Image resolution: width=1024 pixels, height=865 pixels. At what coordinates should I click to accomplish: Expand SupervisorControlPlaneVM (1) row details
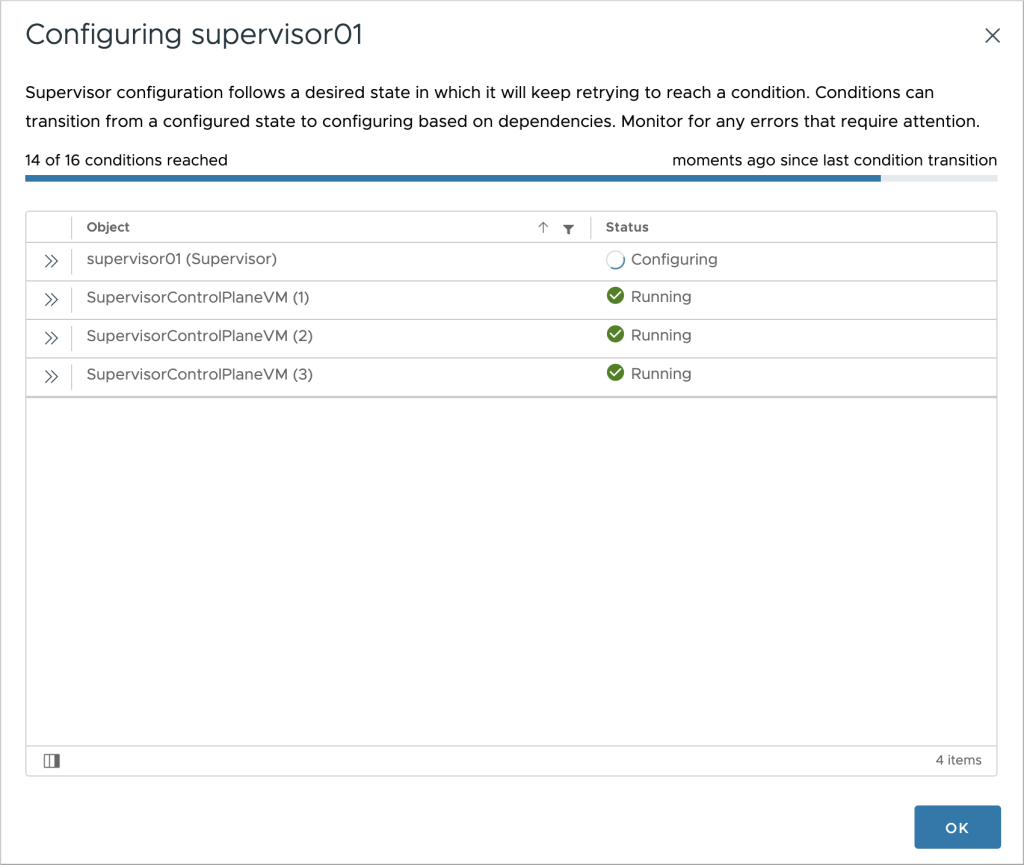[51, 300]
